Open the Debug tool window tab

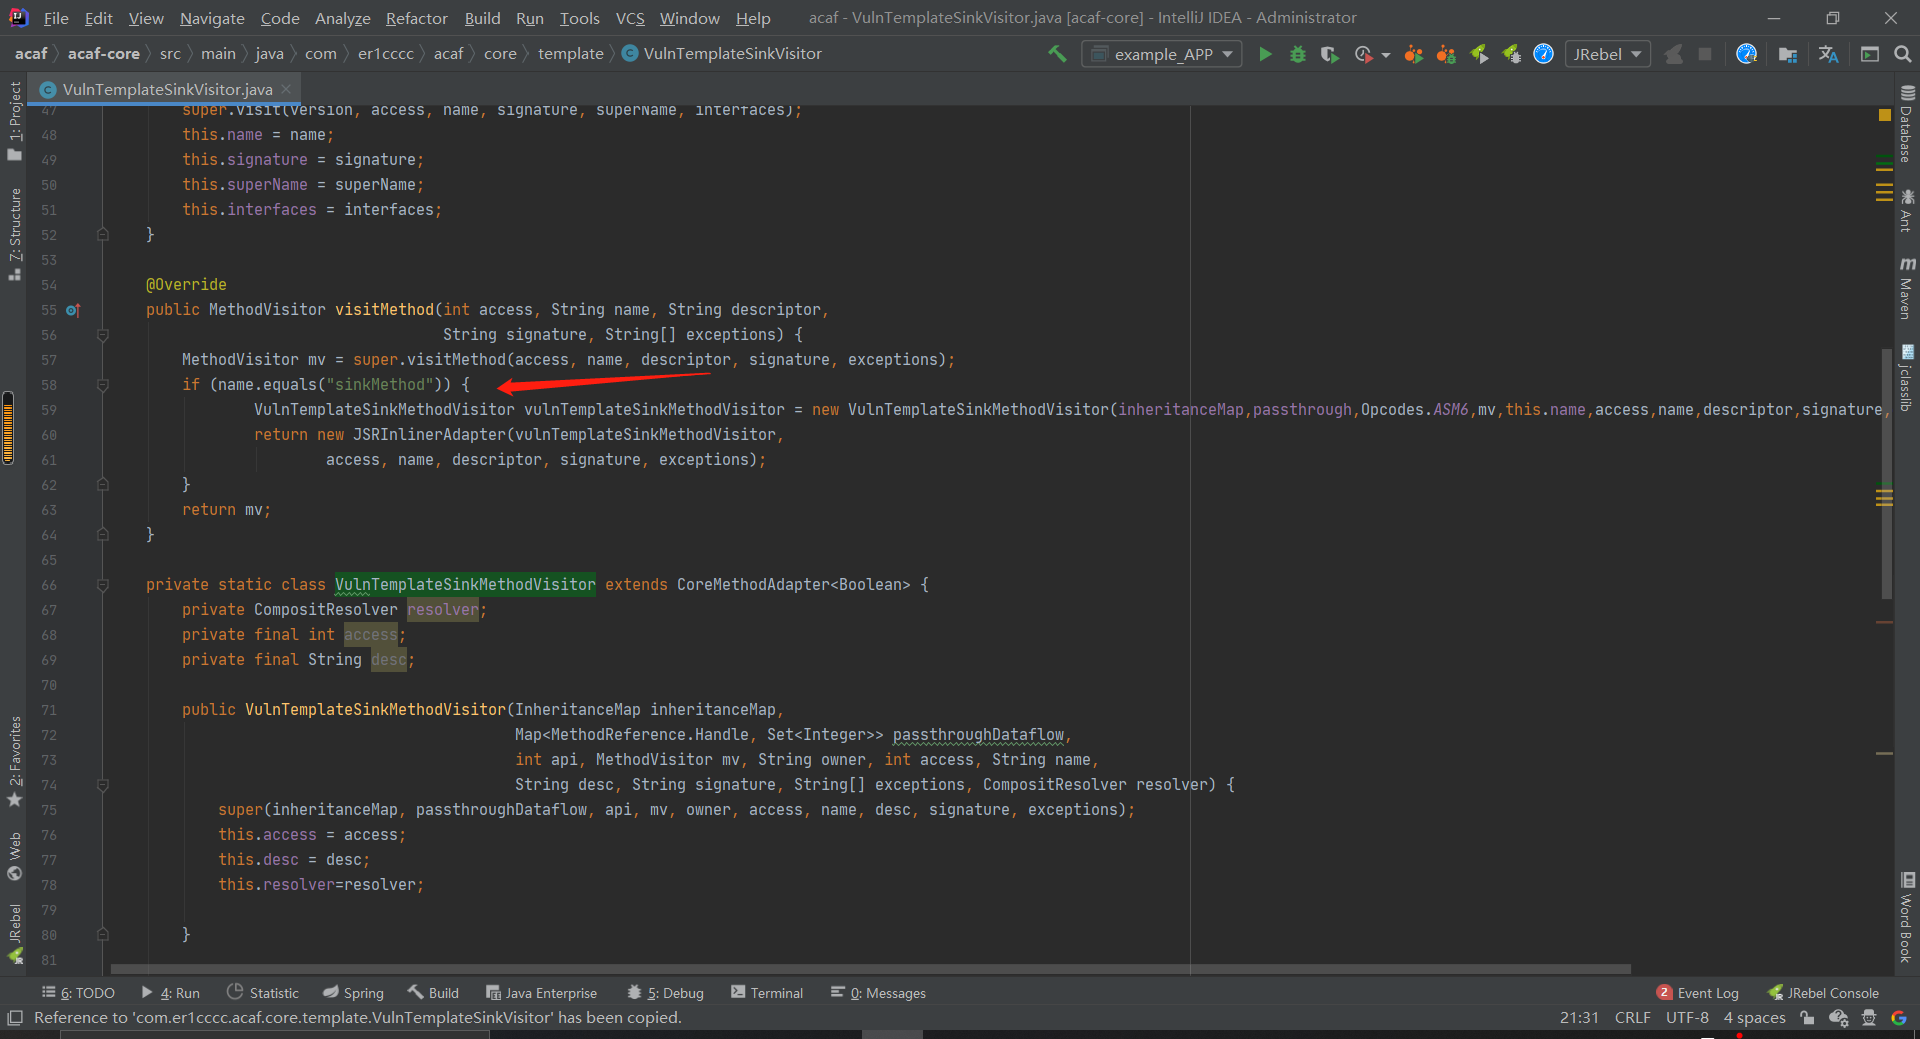click(x=665, y=993)
